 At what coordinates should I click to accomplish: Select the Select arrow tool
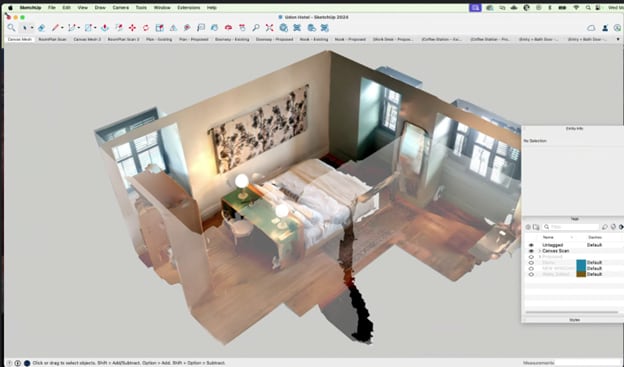[x=25, y=27]
